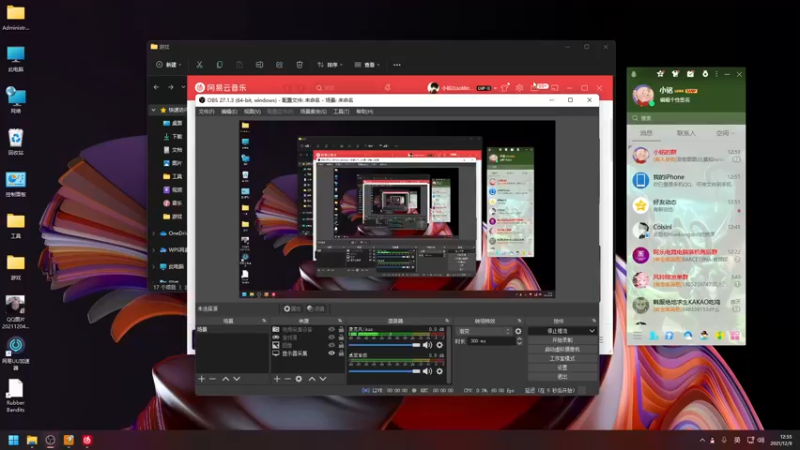Click the transition 时长 300 ms field

point(492,341)
